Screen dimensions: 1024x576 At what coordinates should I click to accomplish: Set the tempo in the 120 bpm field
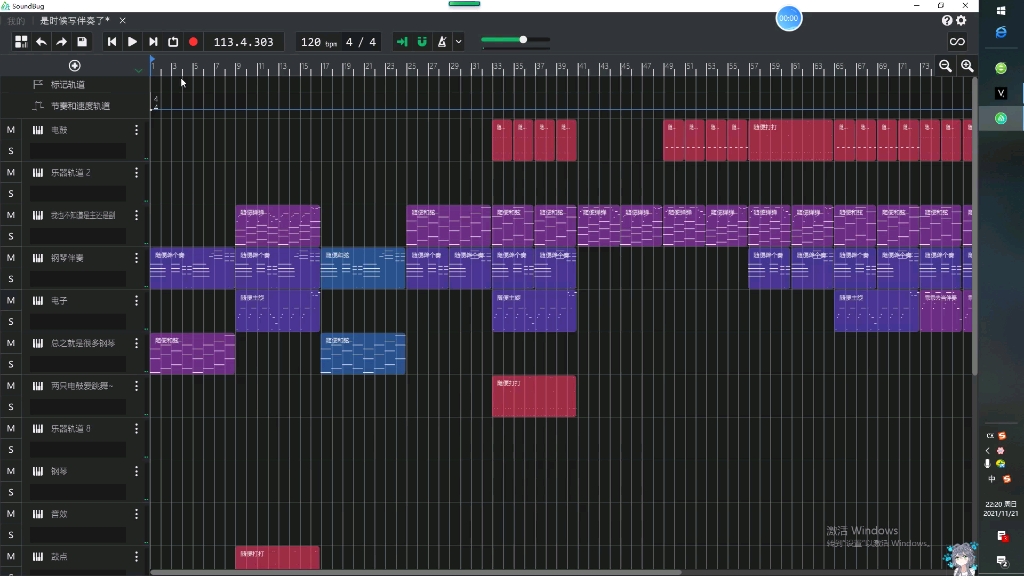point(318,42)
